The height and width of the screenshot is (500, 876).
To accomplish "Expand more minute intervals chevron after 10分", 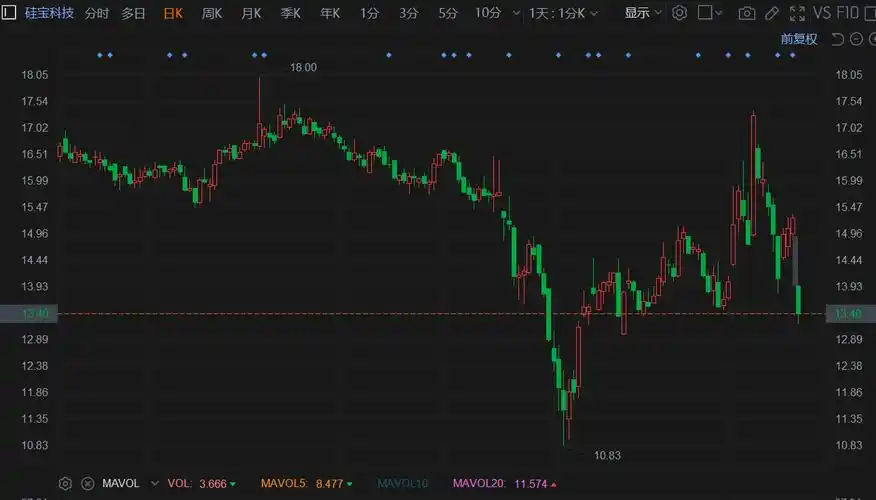I will pos(516,13).
